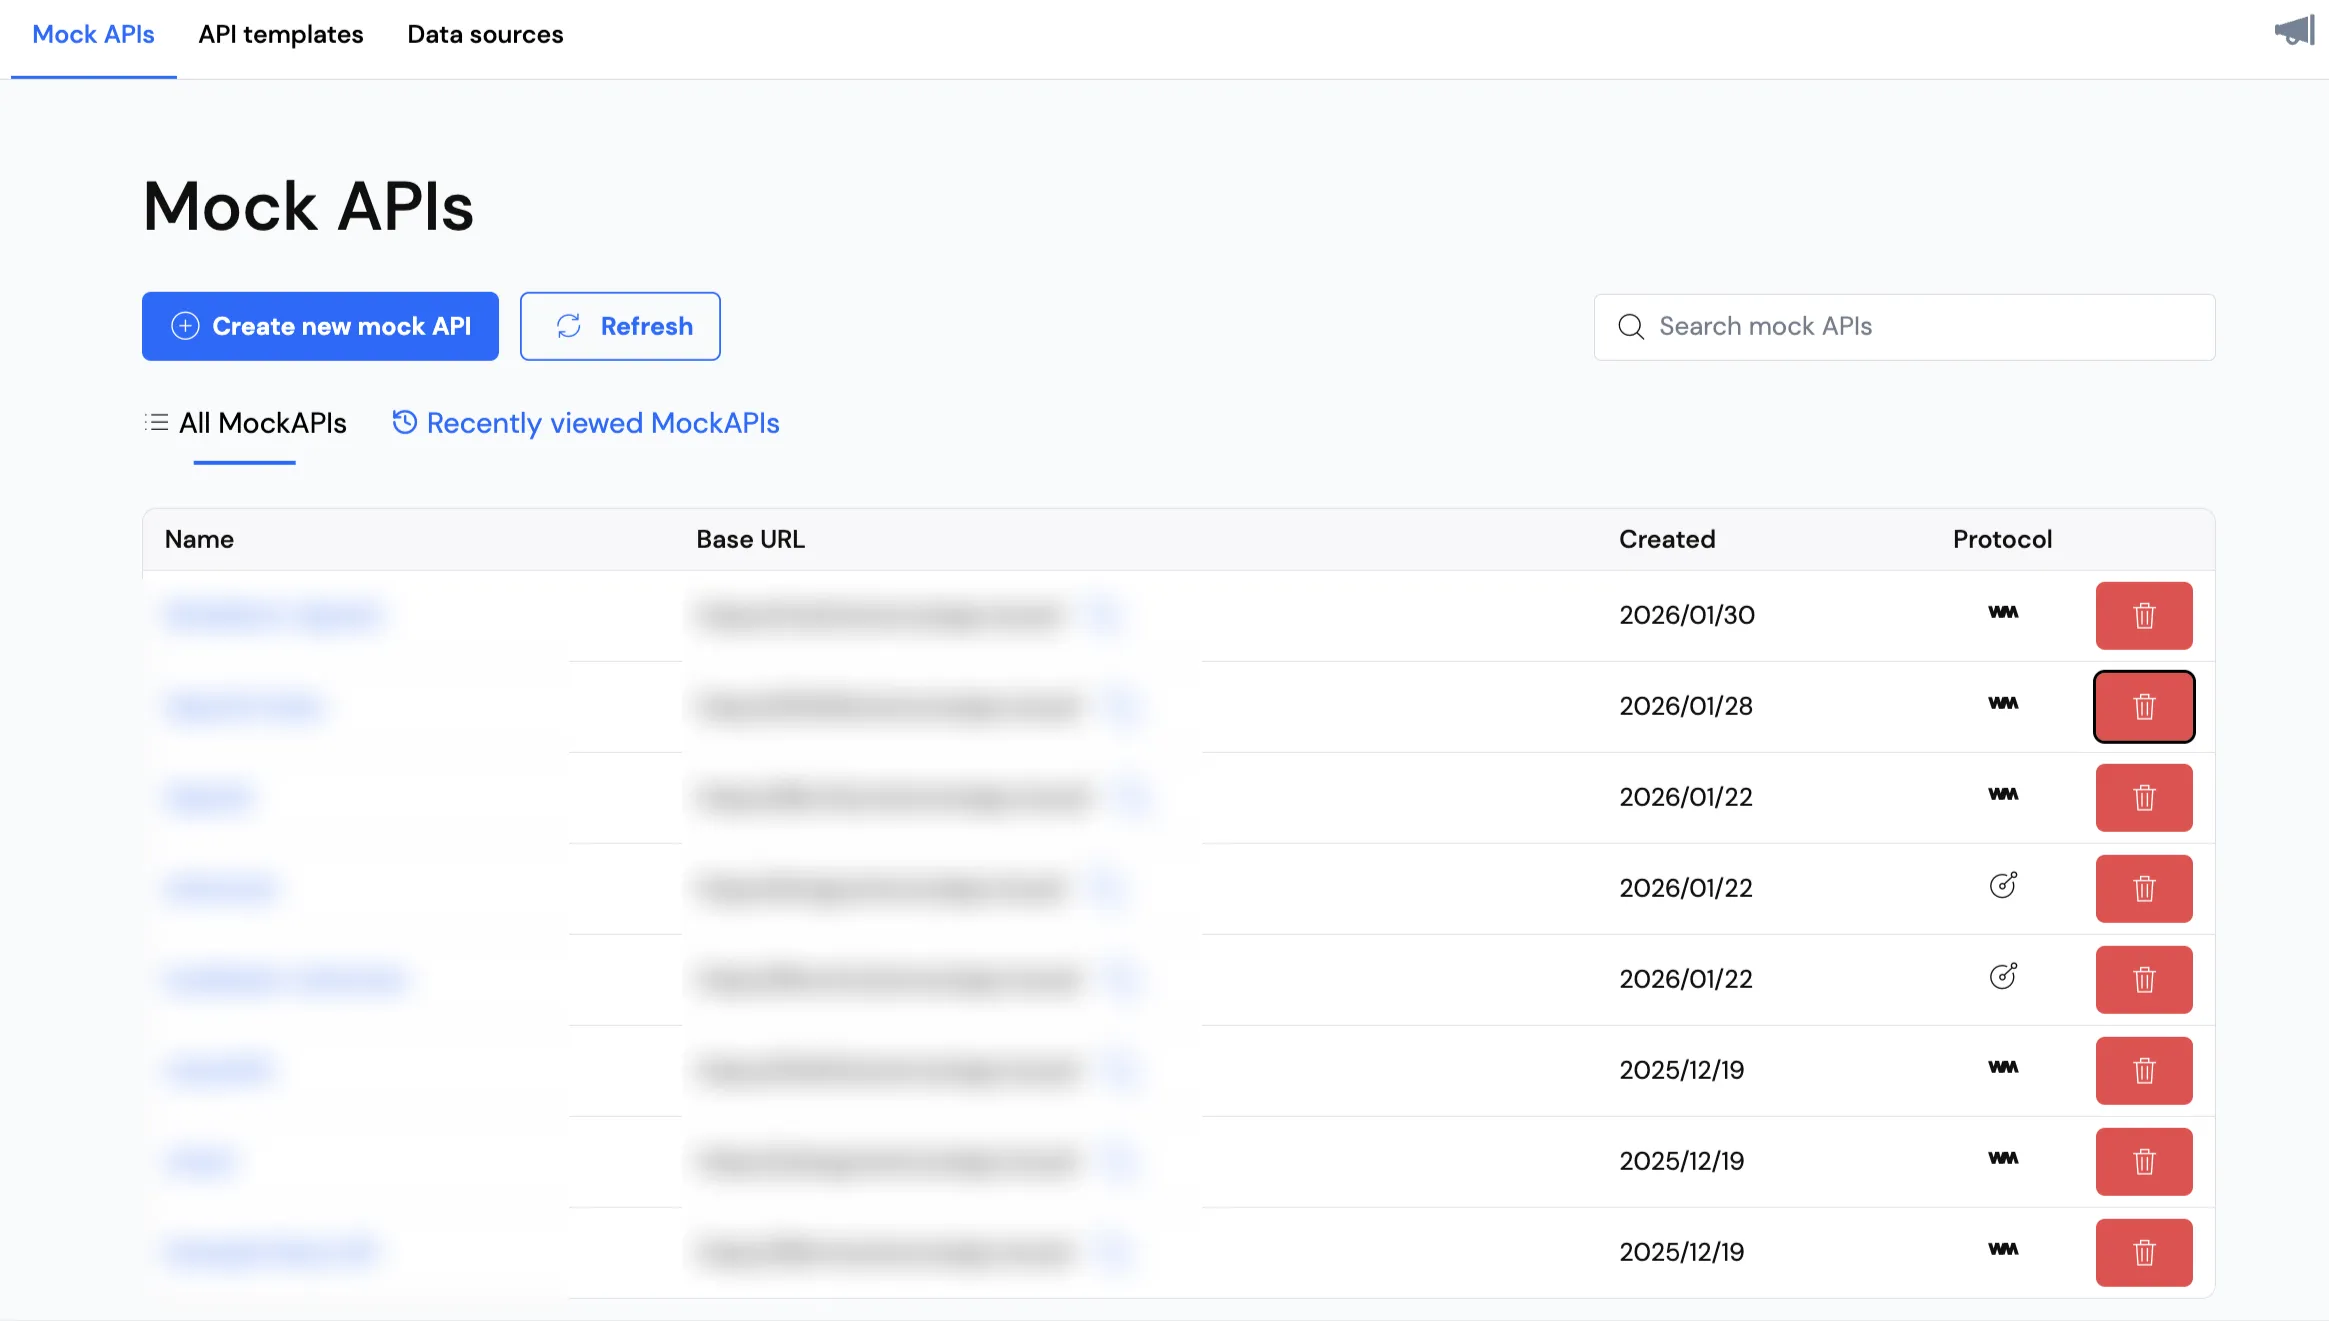Click the history clock icon beside Recently viewed MockAPIs
This screenshot has width=2329, height=1321.
(404, 422)
